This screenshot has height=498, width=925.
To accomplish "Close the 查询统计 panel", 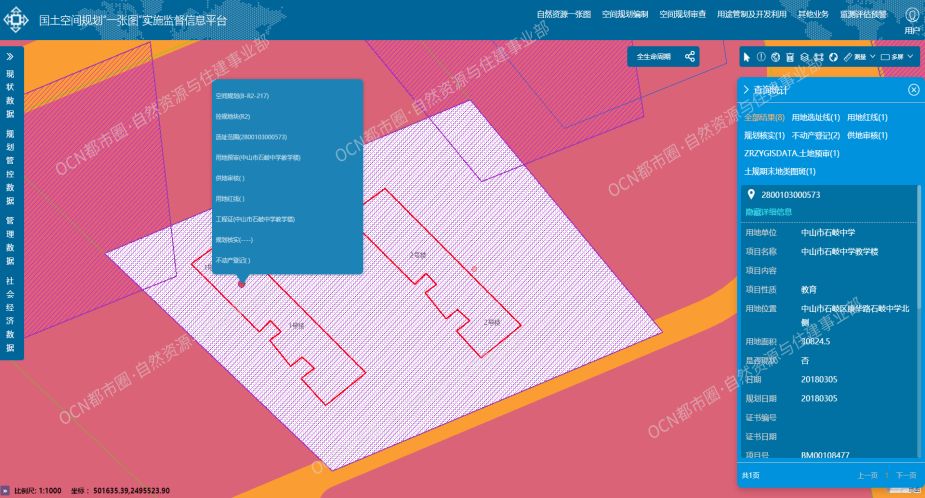I will [913, 90].
